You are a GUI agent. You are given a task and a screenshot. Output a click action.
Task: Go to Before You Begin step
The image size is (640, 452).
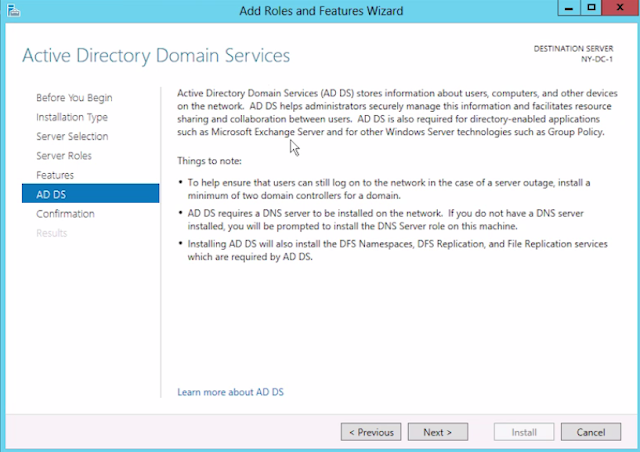74,98
